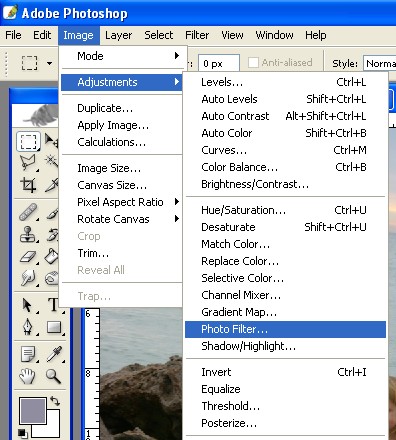Choose Gradient Map adjustment
The image size is (396, 440).
click(x=285, y=312)
